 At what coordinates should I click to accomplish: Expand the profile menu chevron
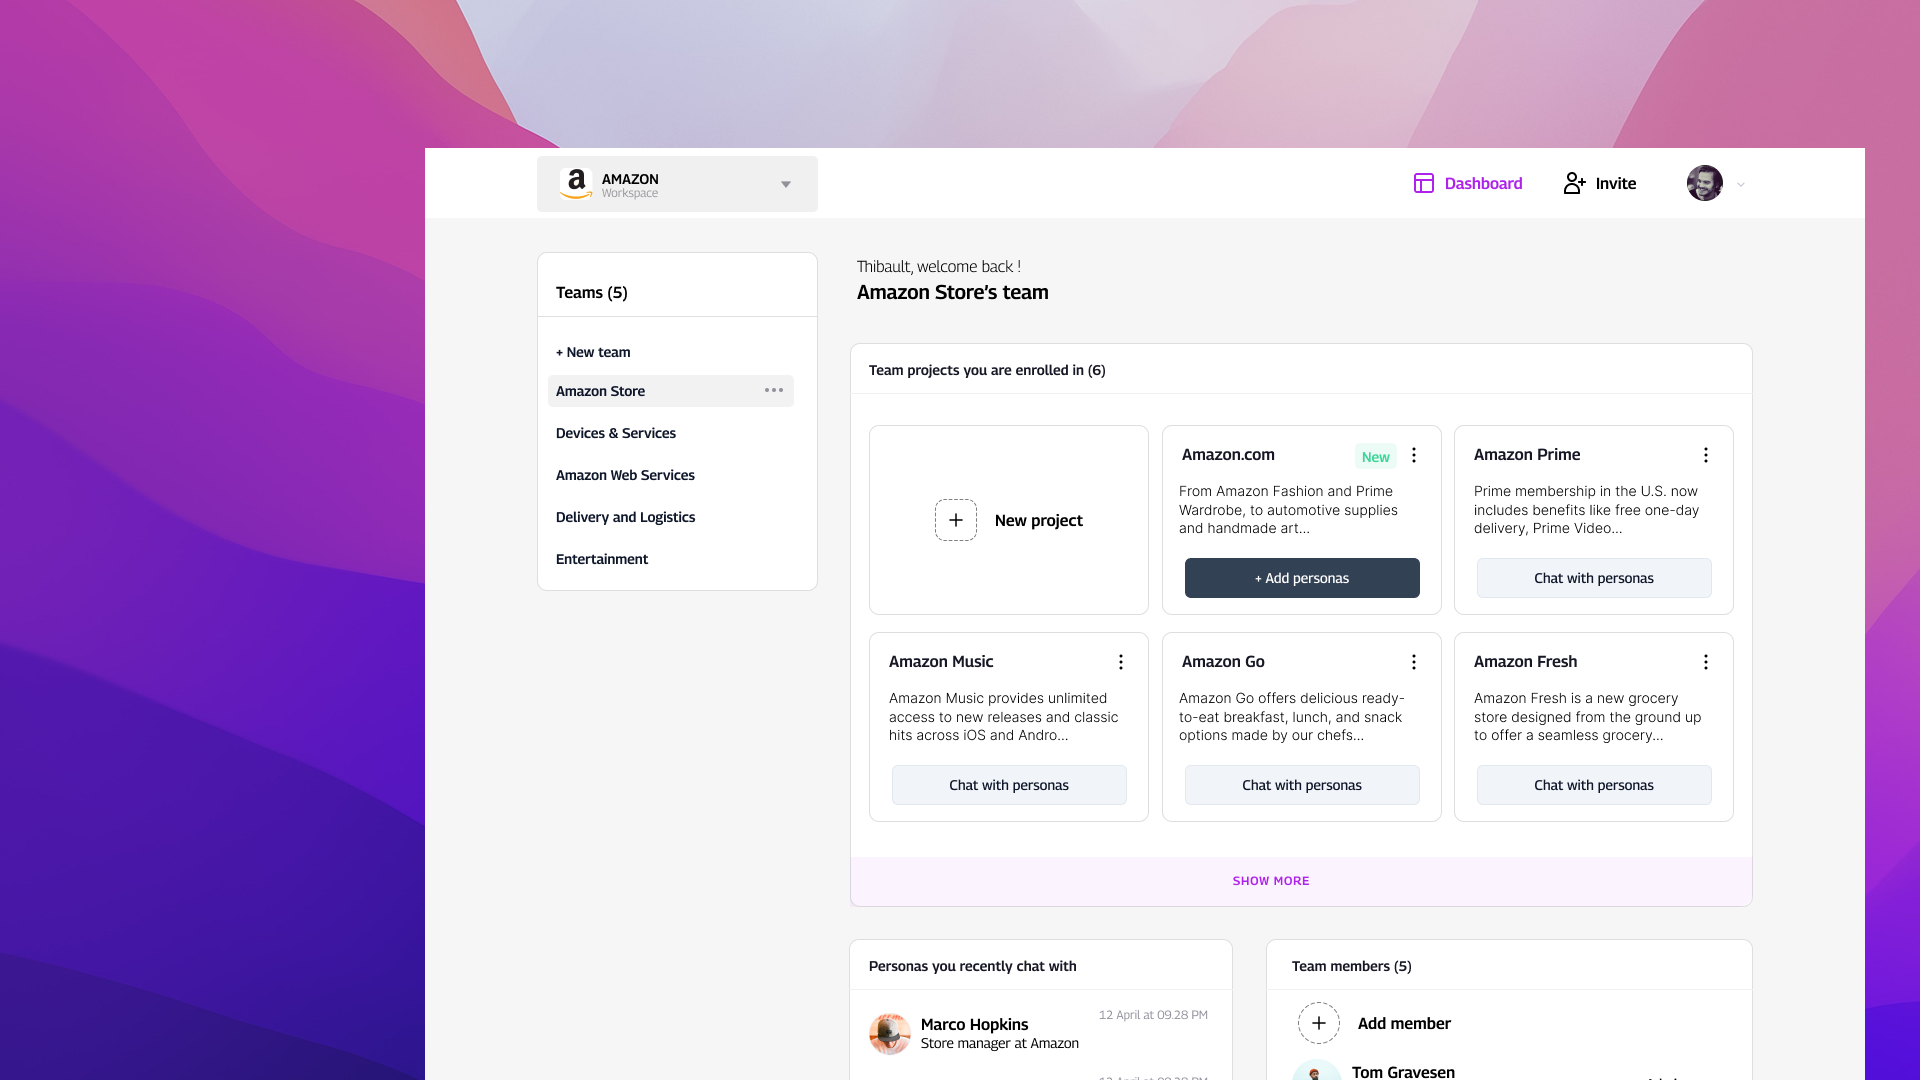coord(1741,184)
